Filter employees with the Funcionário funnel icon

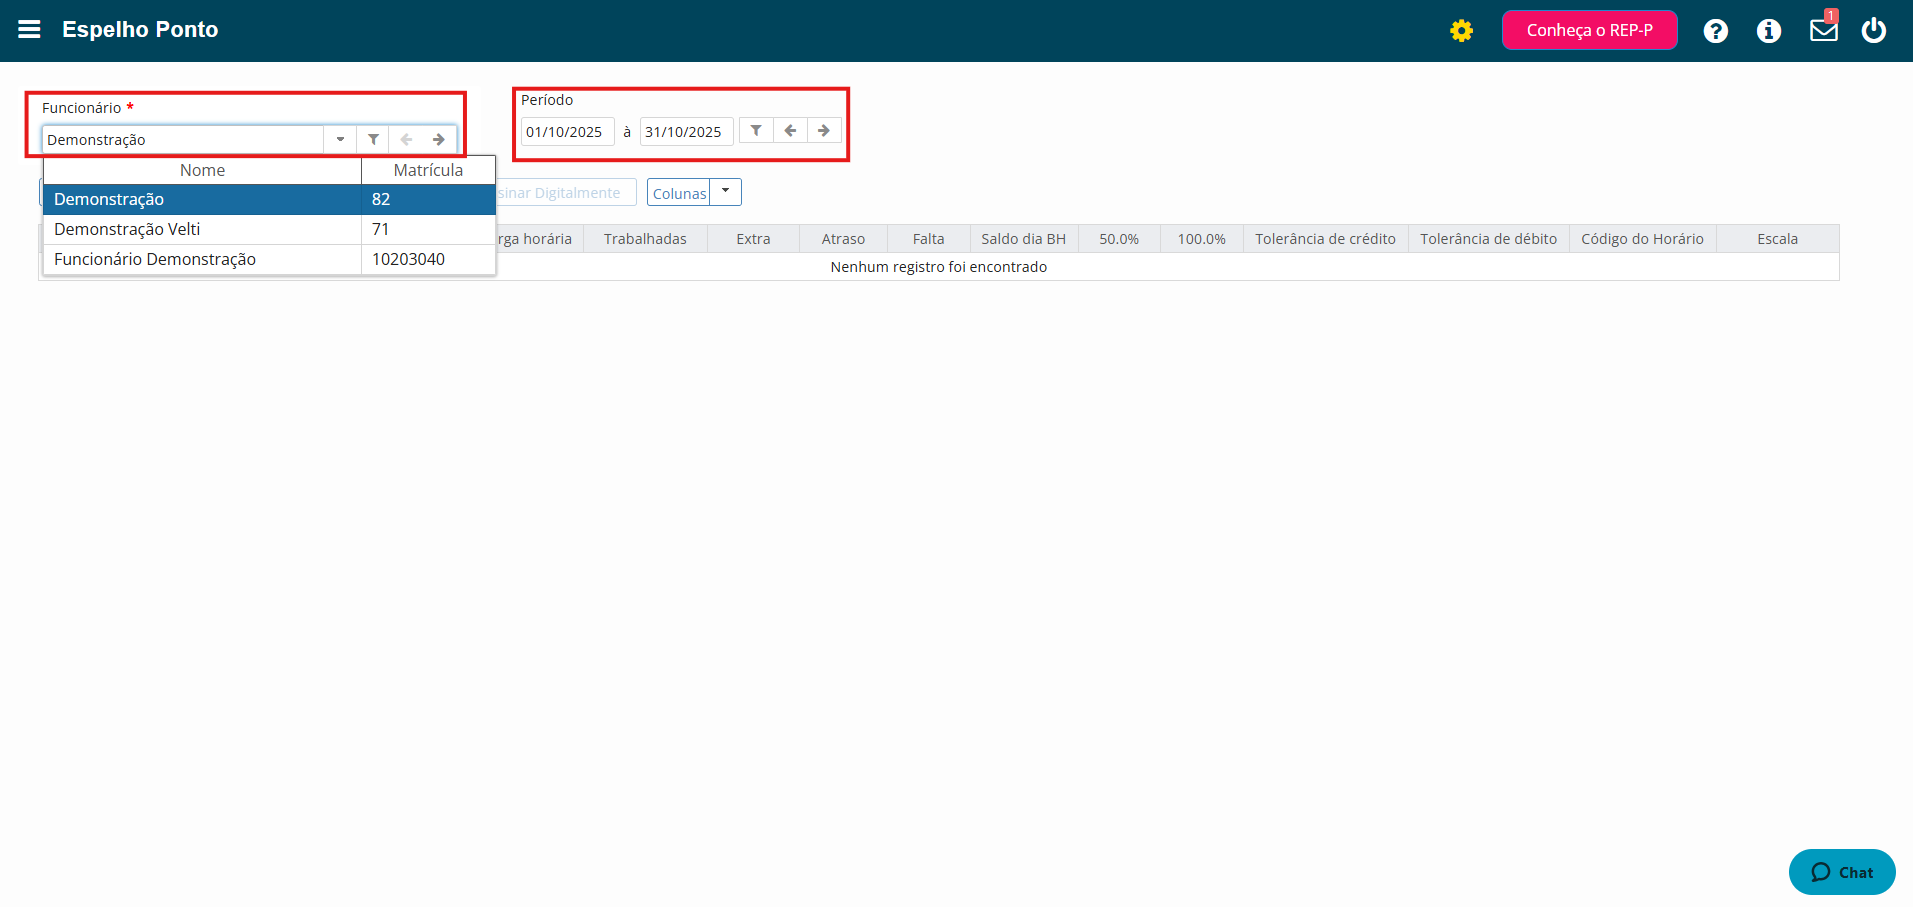point(373,140)
